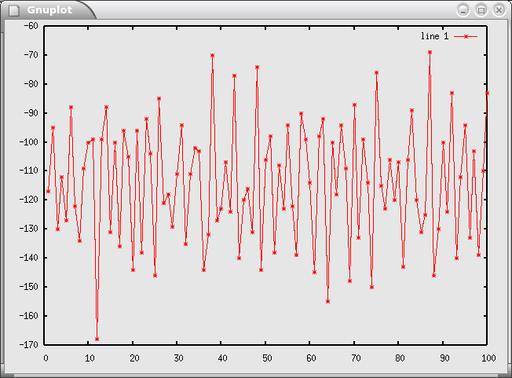Click the x-axis label 0
512x378 pixels.
coord(46,358)
